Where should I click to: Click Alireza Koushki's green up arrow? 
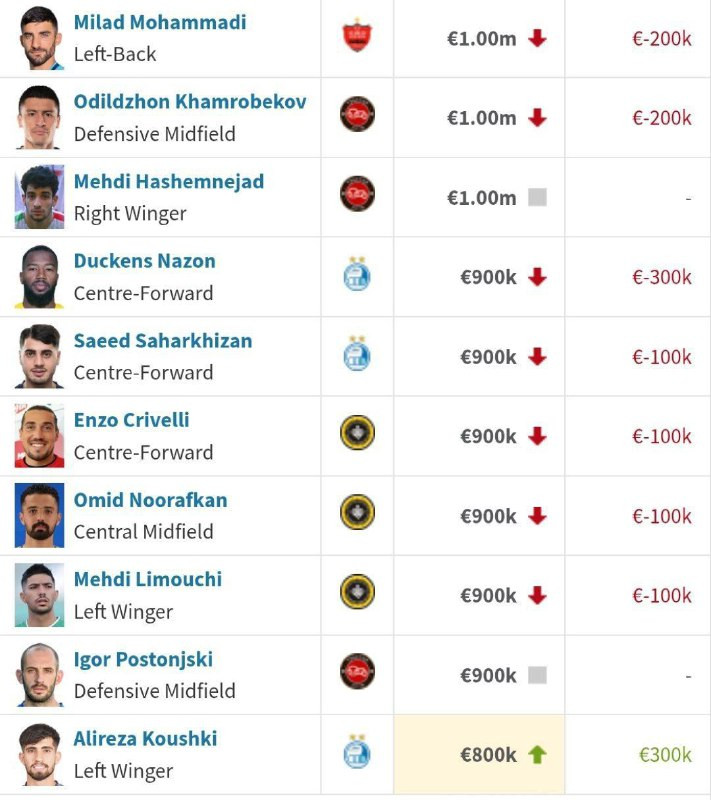[x=537, y=755]
